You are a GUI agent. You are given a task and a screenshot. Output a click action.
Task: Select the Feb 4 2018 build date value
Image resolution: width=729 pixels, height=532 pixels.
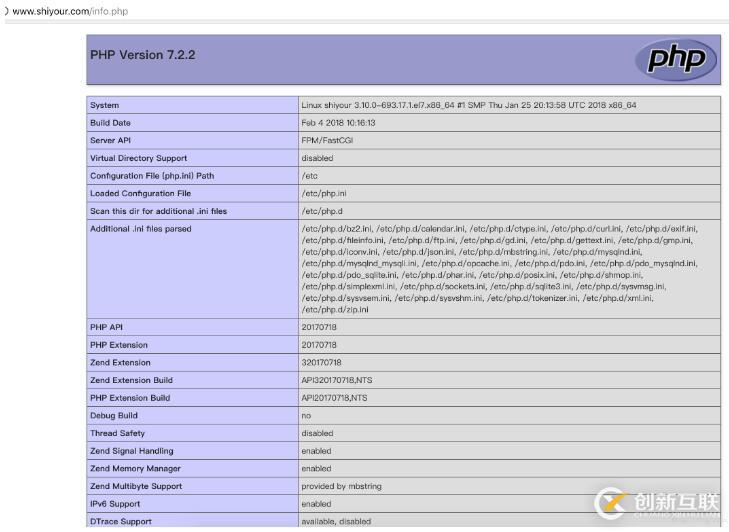(338, 123)
